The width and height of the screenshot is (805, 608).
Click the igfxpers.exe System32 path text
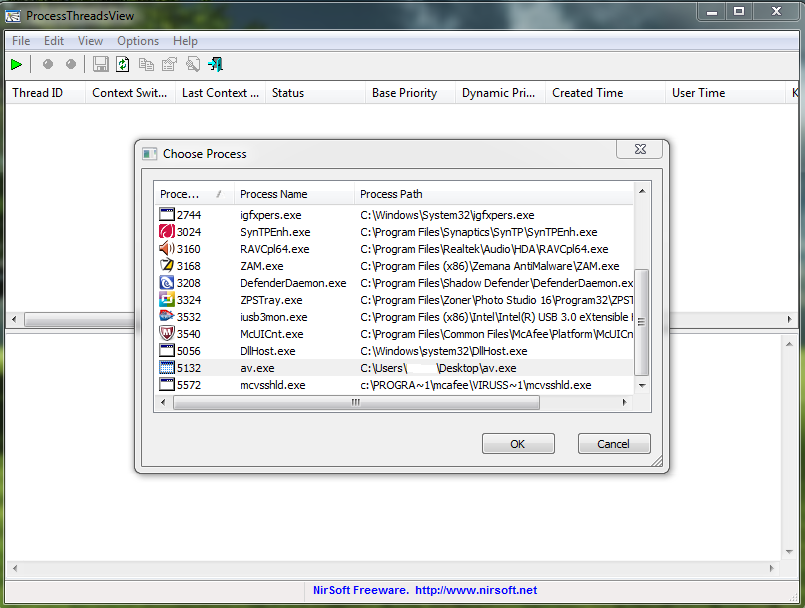pyautogui.click(x=447, y=215)
